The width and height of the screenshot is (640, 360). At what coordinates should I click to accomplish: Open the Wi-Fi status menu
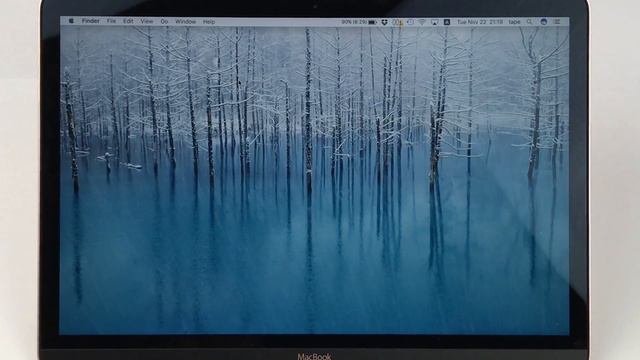(422, 22)
